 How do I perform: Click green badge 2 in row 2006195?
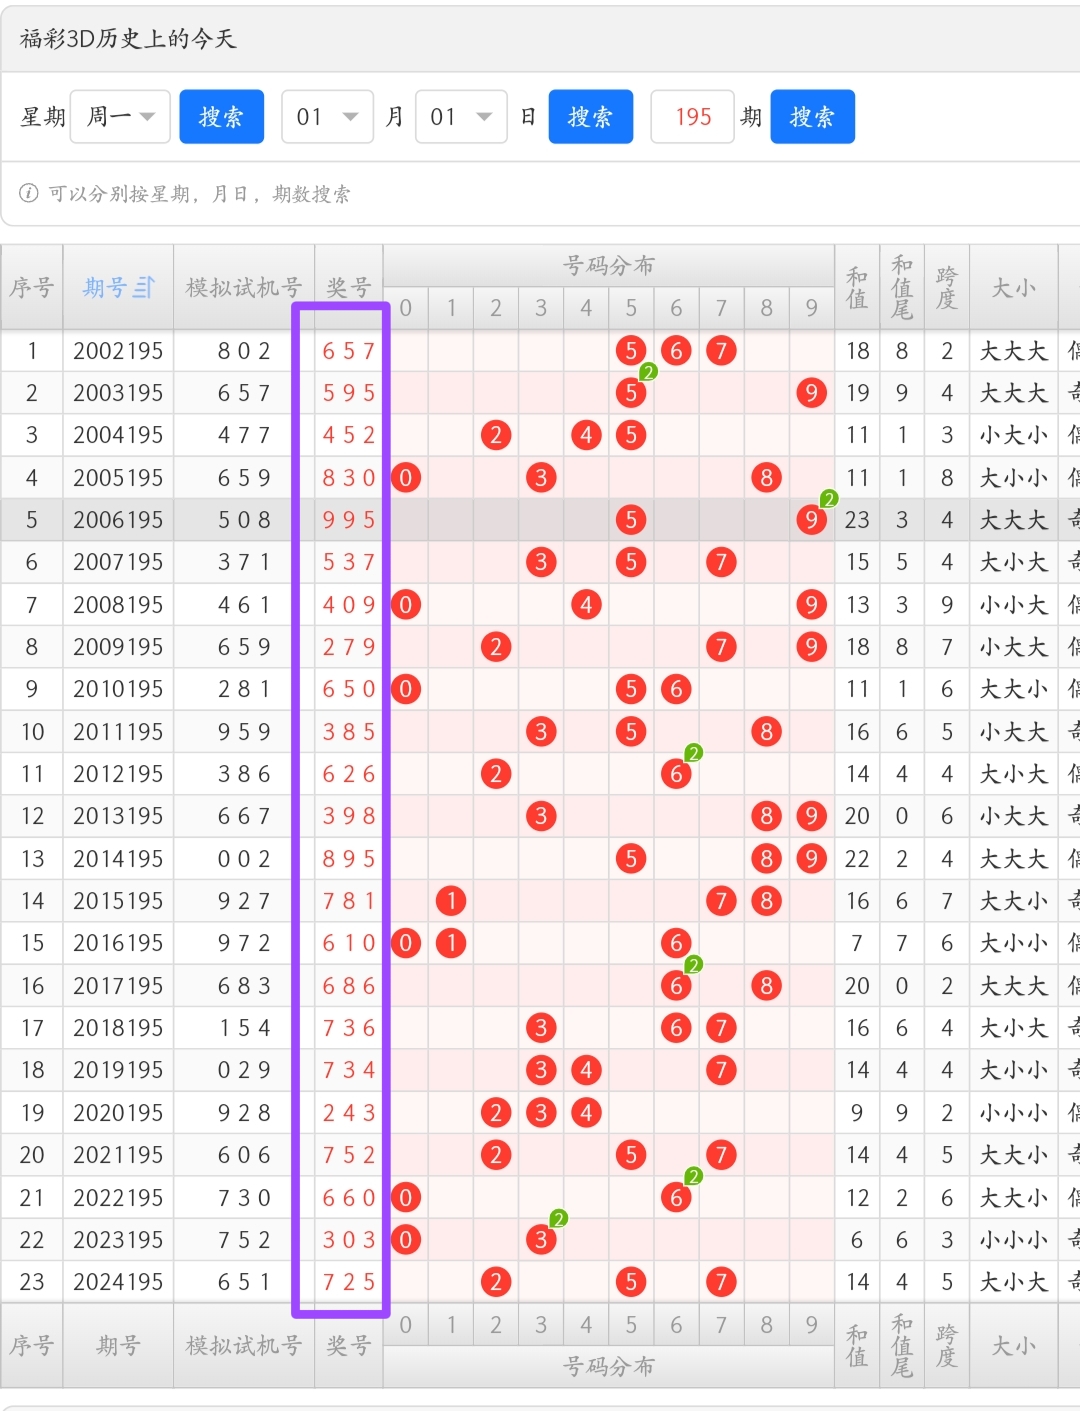tap(829, 499)
